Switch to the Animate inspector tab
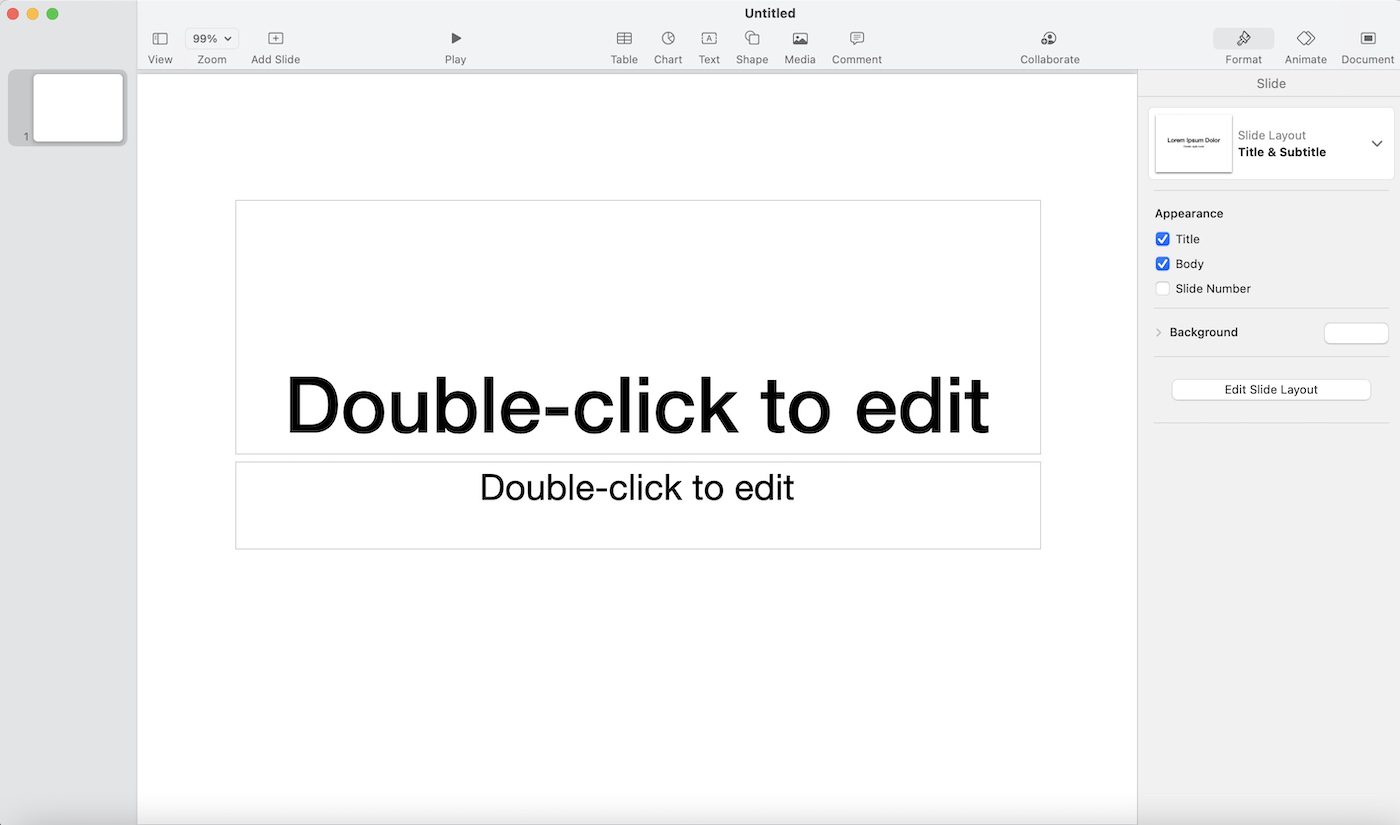Screen dimensions: 1400x825 coord(1305,39)
